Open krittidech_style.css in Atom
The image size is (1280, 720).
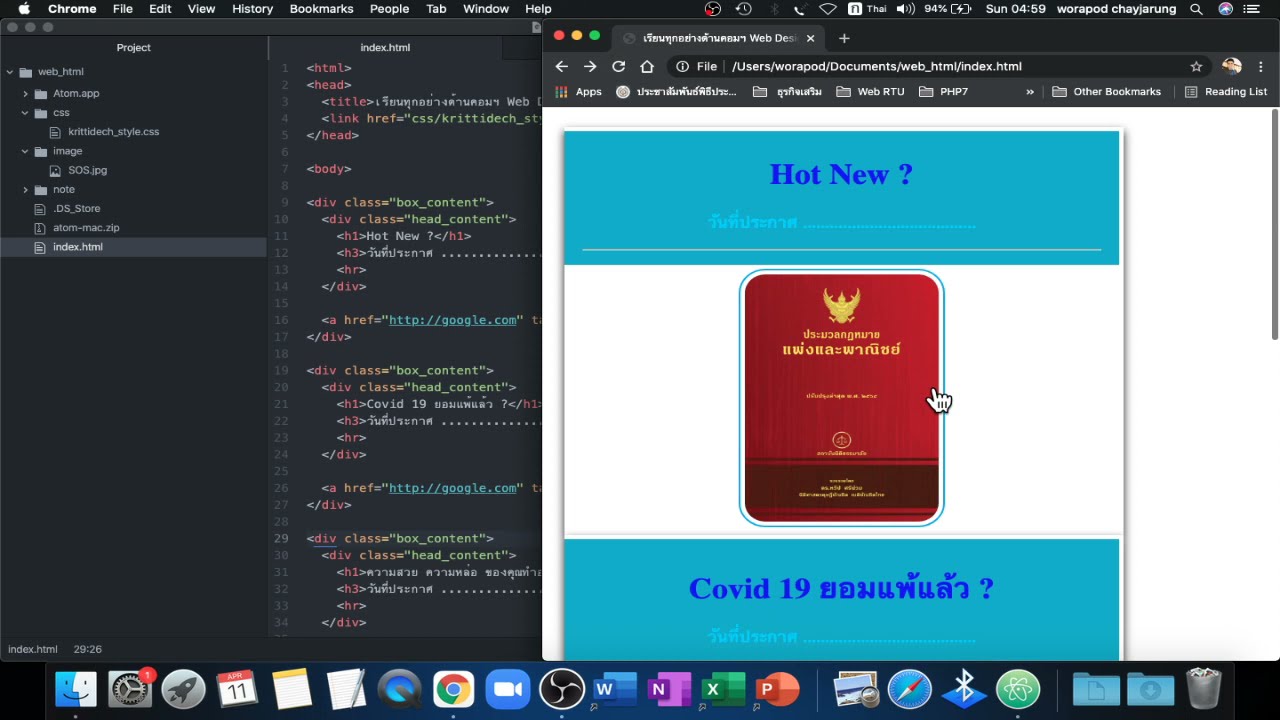(x=113, y=131)
